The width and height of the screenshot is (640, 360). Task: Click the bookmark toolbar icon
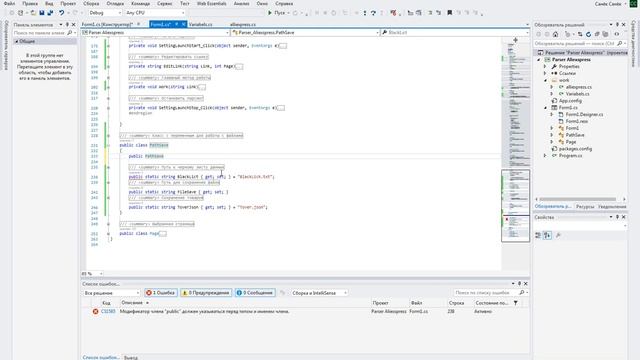[x=449, y=13]
